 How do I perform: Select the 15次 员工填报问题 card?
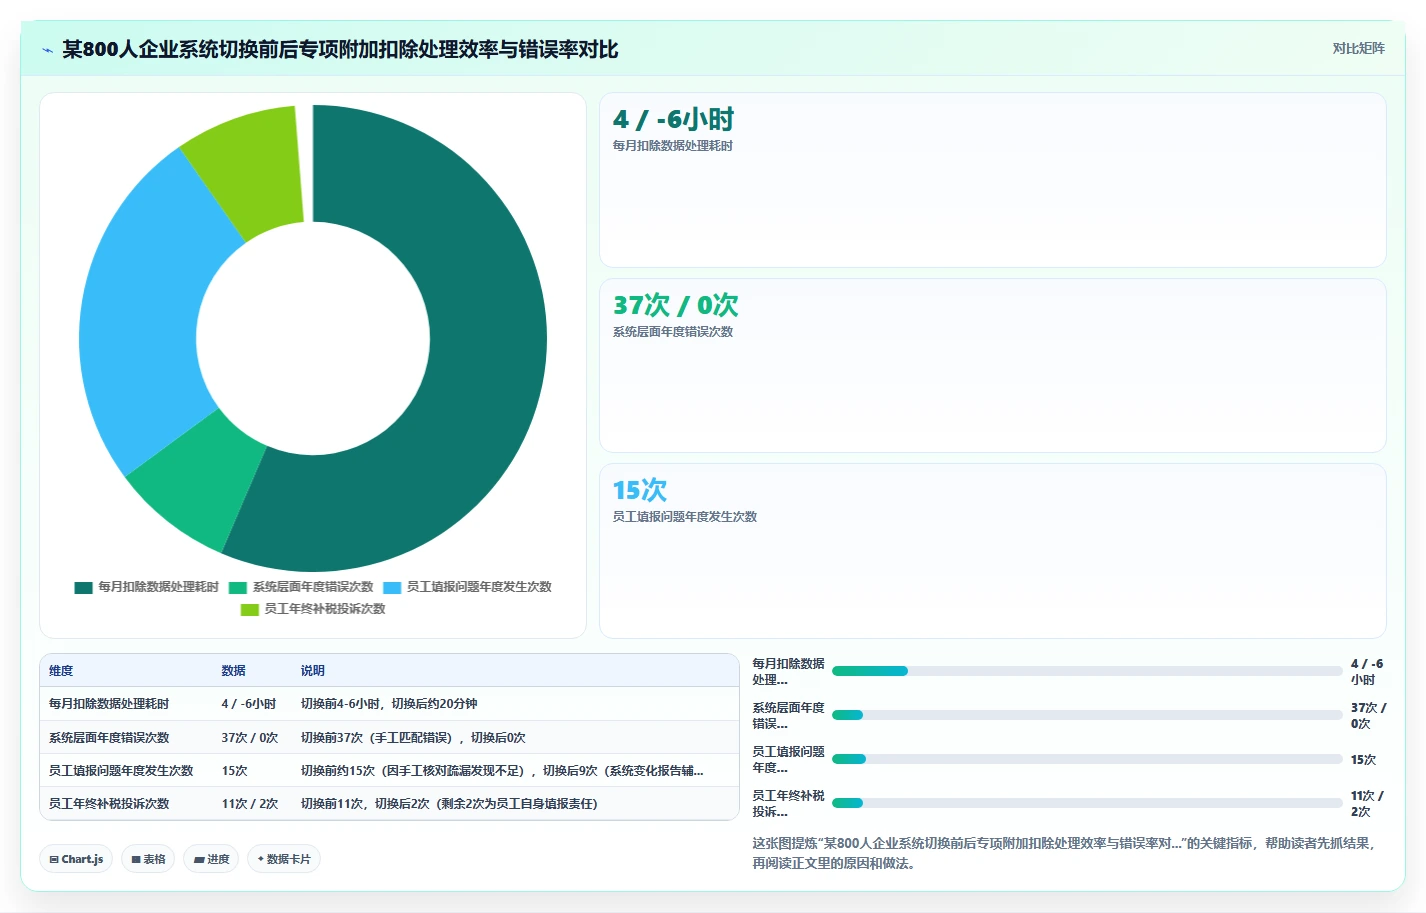coord(992,551)
